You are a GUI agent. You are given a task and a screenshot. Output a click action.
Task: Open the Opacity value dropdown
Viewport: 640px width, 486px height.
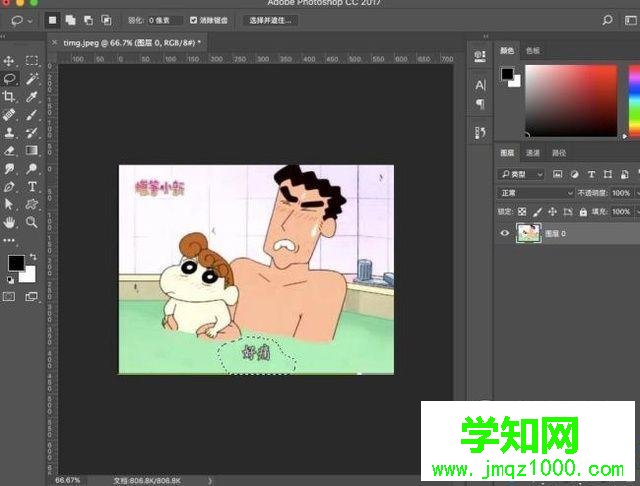(x=636, y=193)
